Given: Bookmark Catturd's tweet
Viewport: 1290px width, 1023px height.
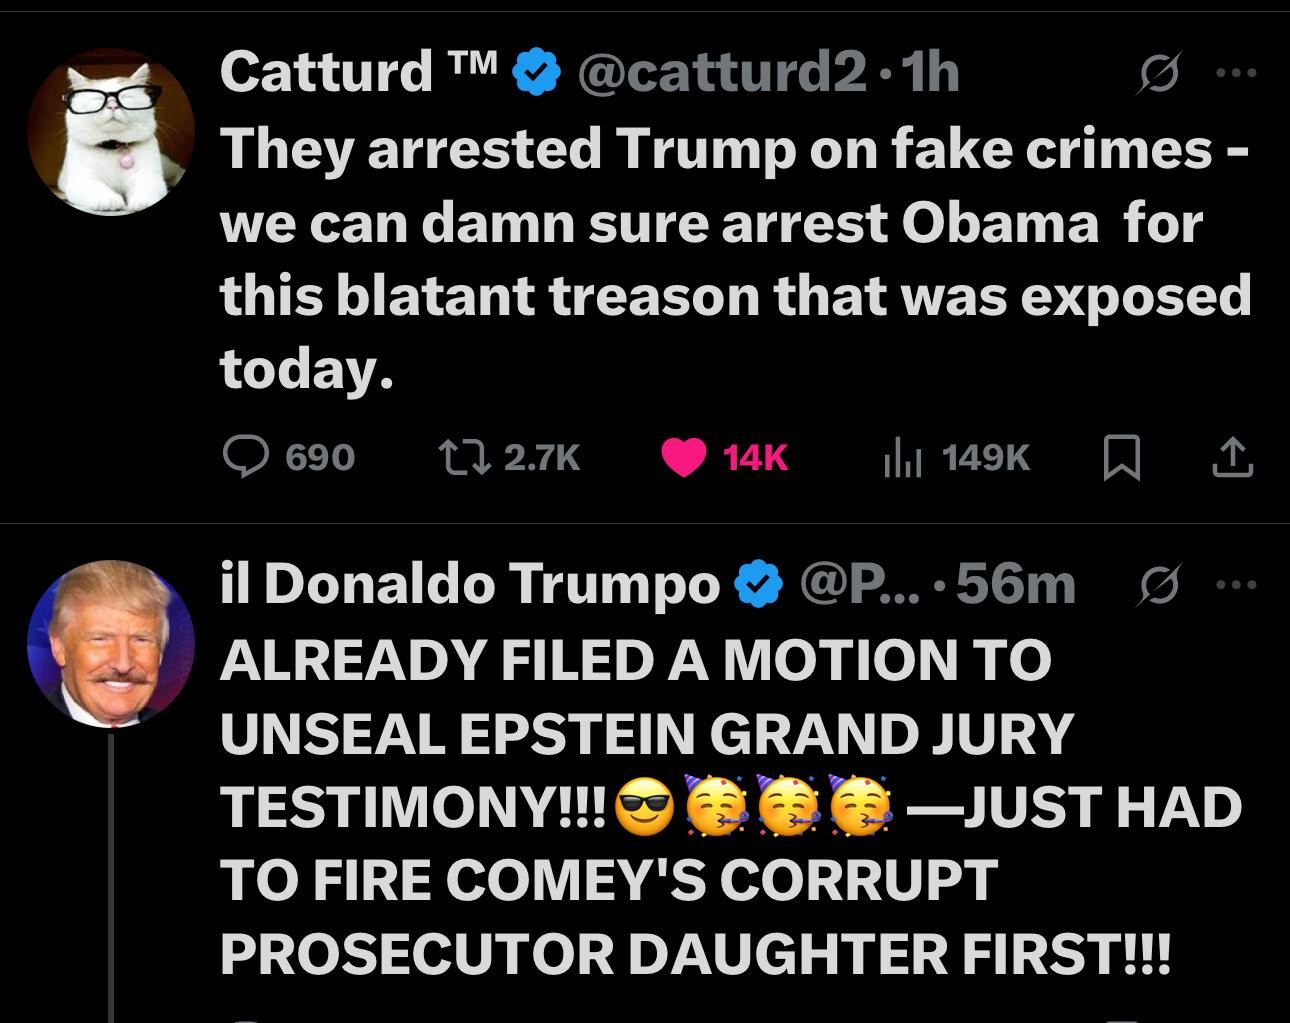Looking at the screenshot, I should 1121,459.
